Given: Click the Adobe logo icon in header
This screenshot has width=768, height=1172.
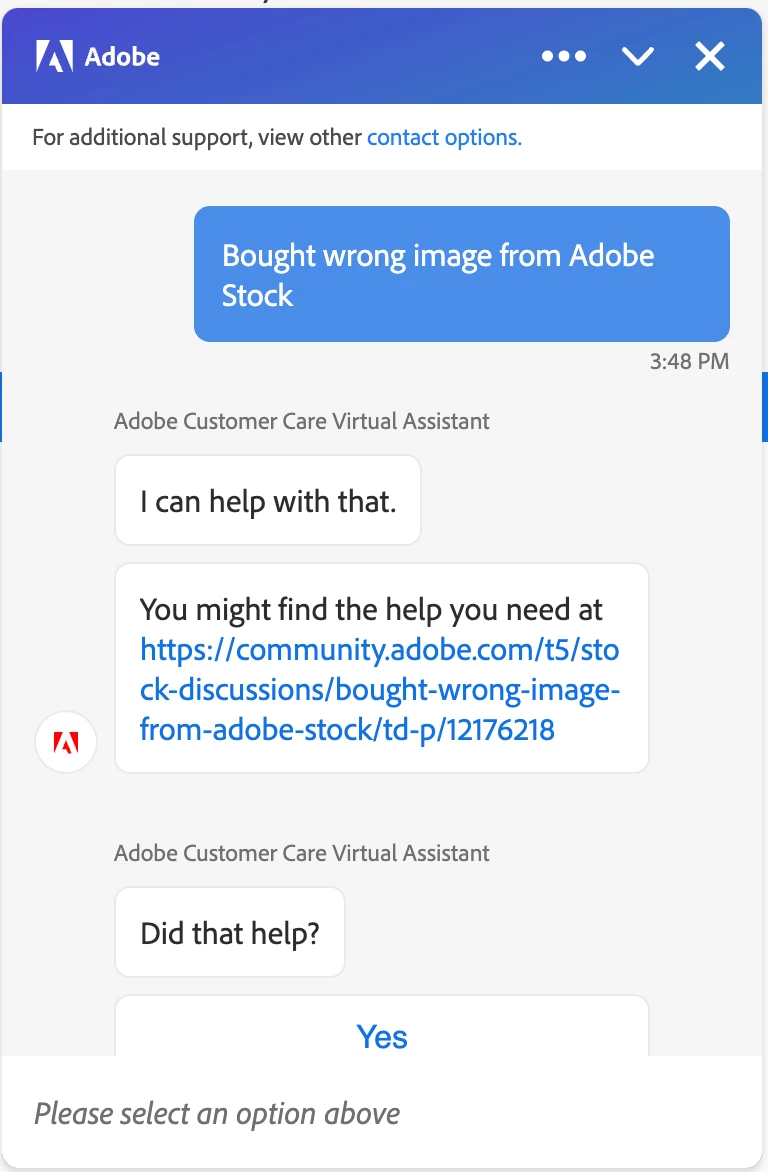Looking at the screenshot, I should [x=54, y=57].
